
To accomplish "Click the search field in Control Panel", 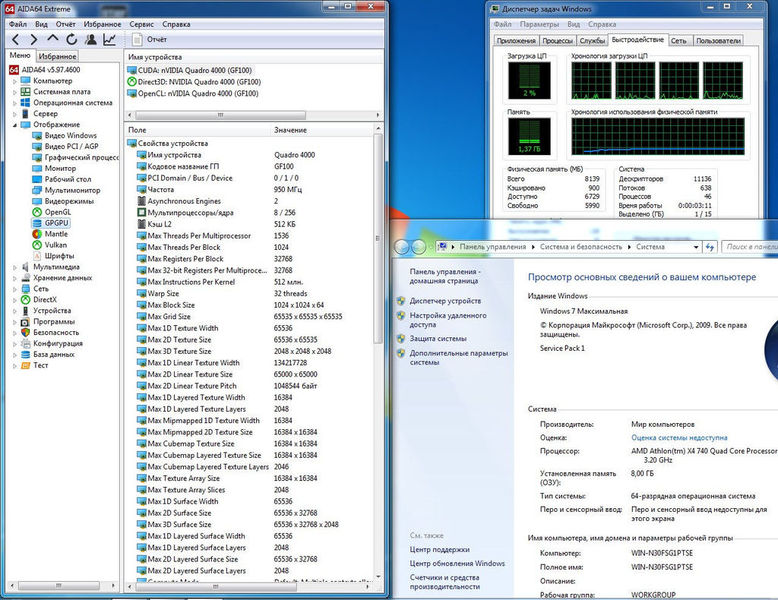I will tap(750, 247).
